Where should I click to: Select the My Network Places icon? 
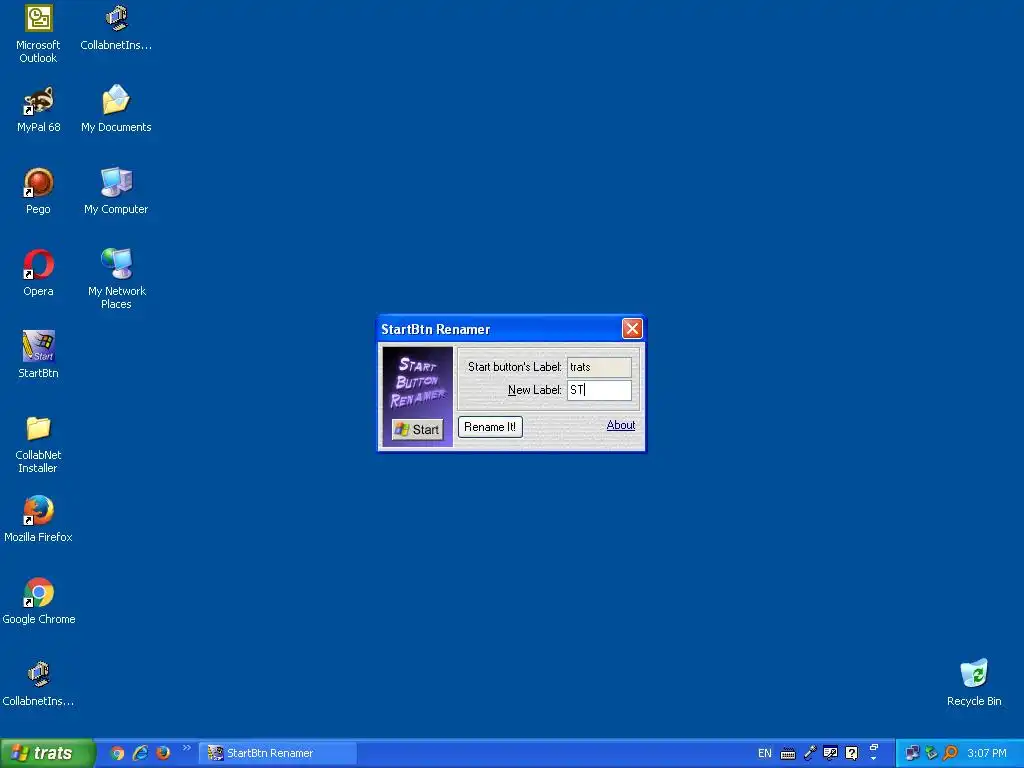[116, 280]
